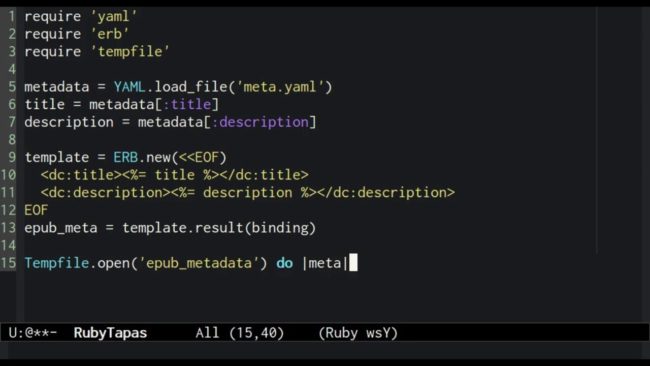Click the :title symbol on line 6
The height and width of the screenshot is (366, 650).
click(187, 104)
